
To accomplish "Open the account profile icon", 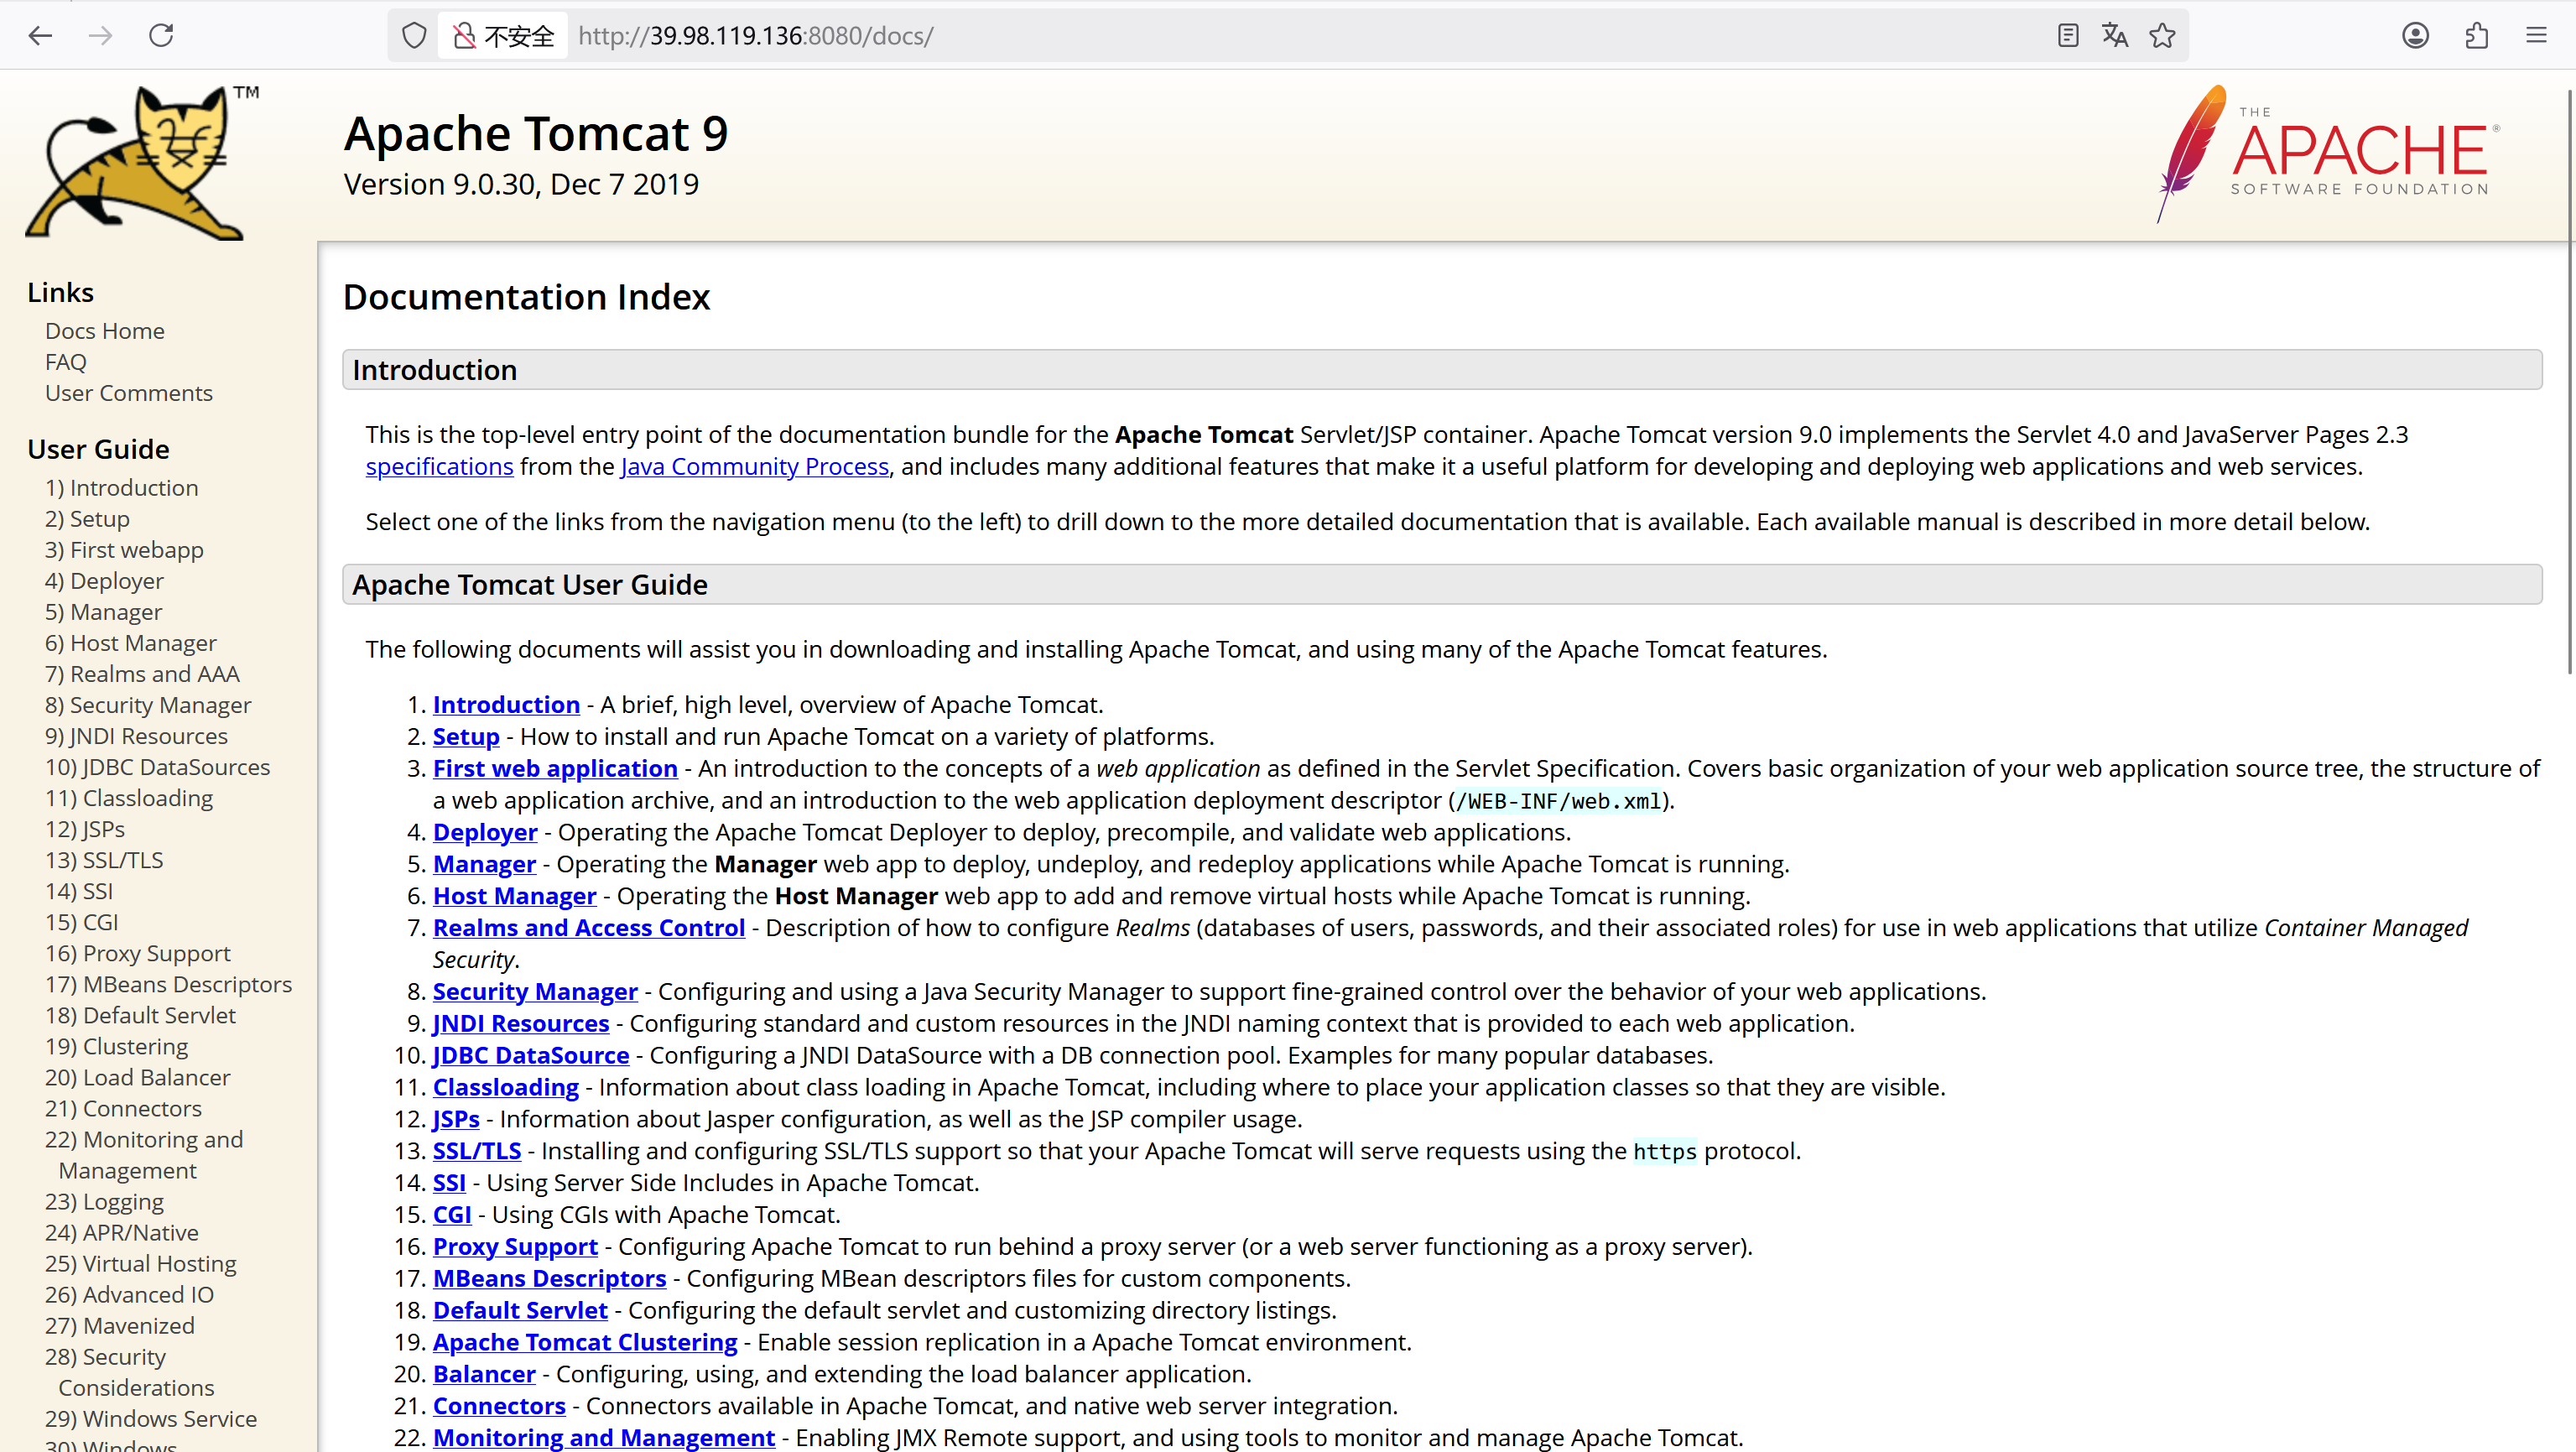I will (x=2415, y=36).
